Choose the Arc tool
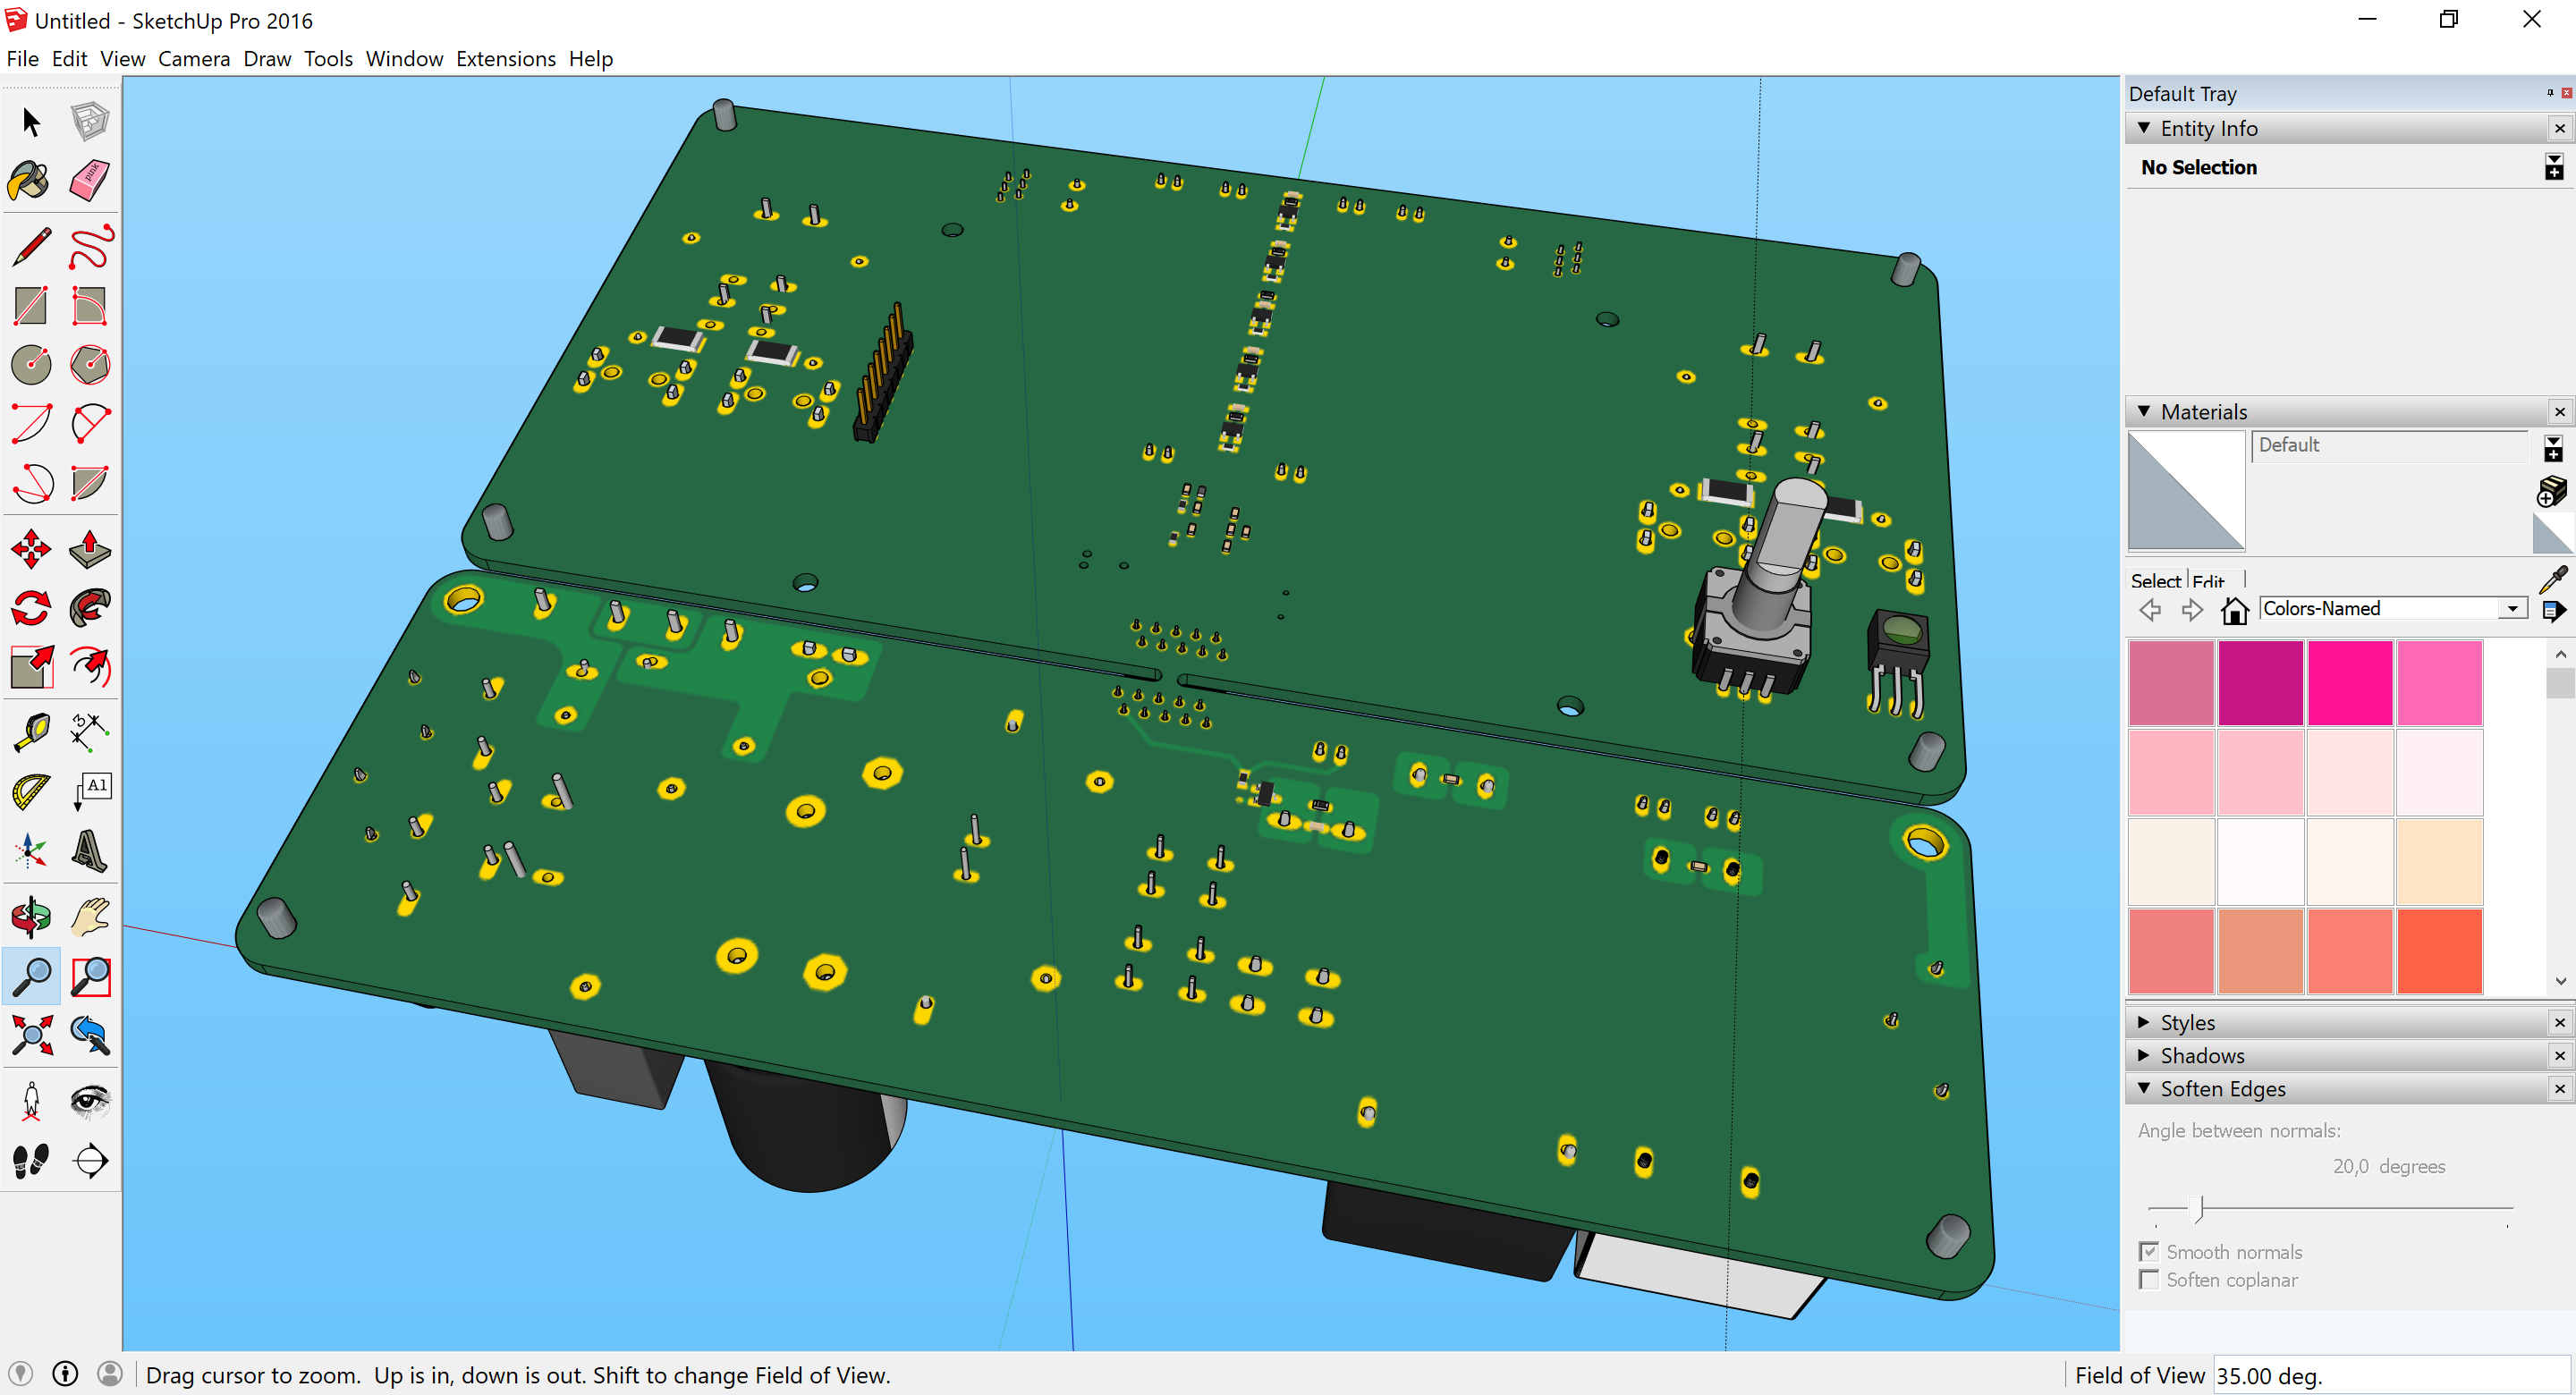The height and width of the screenshot is (1395, 2576). tap(31, 424)
